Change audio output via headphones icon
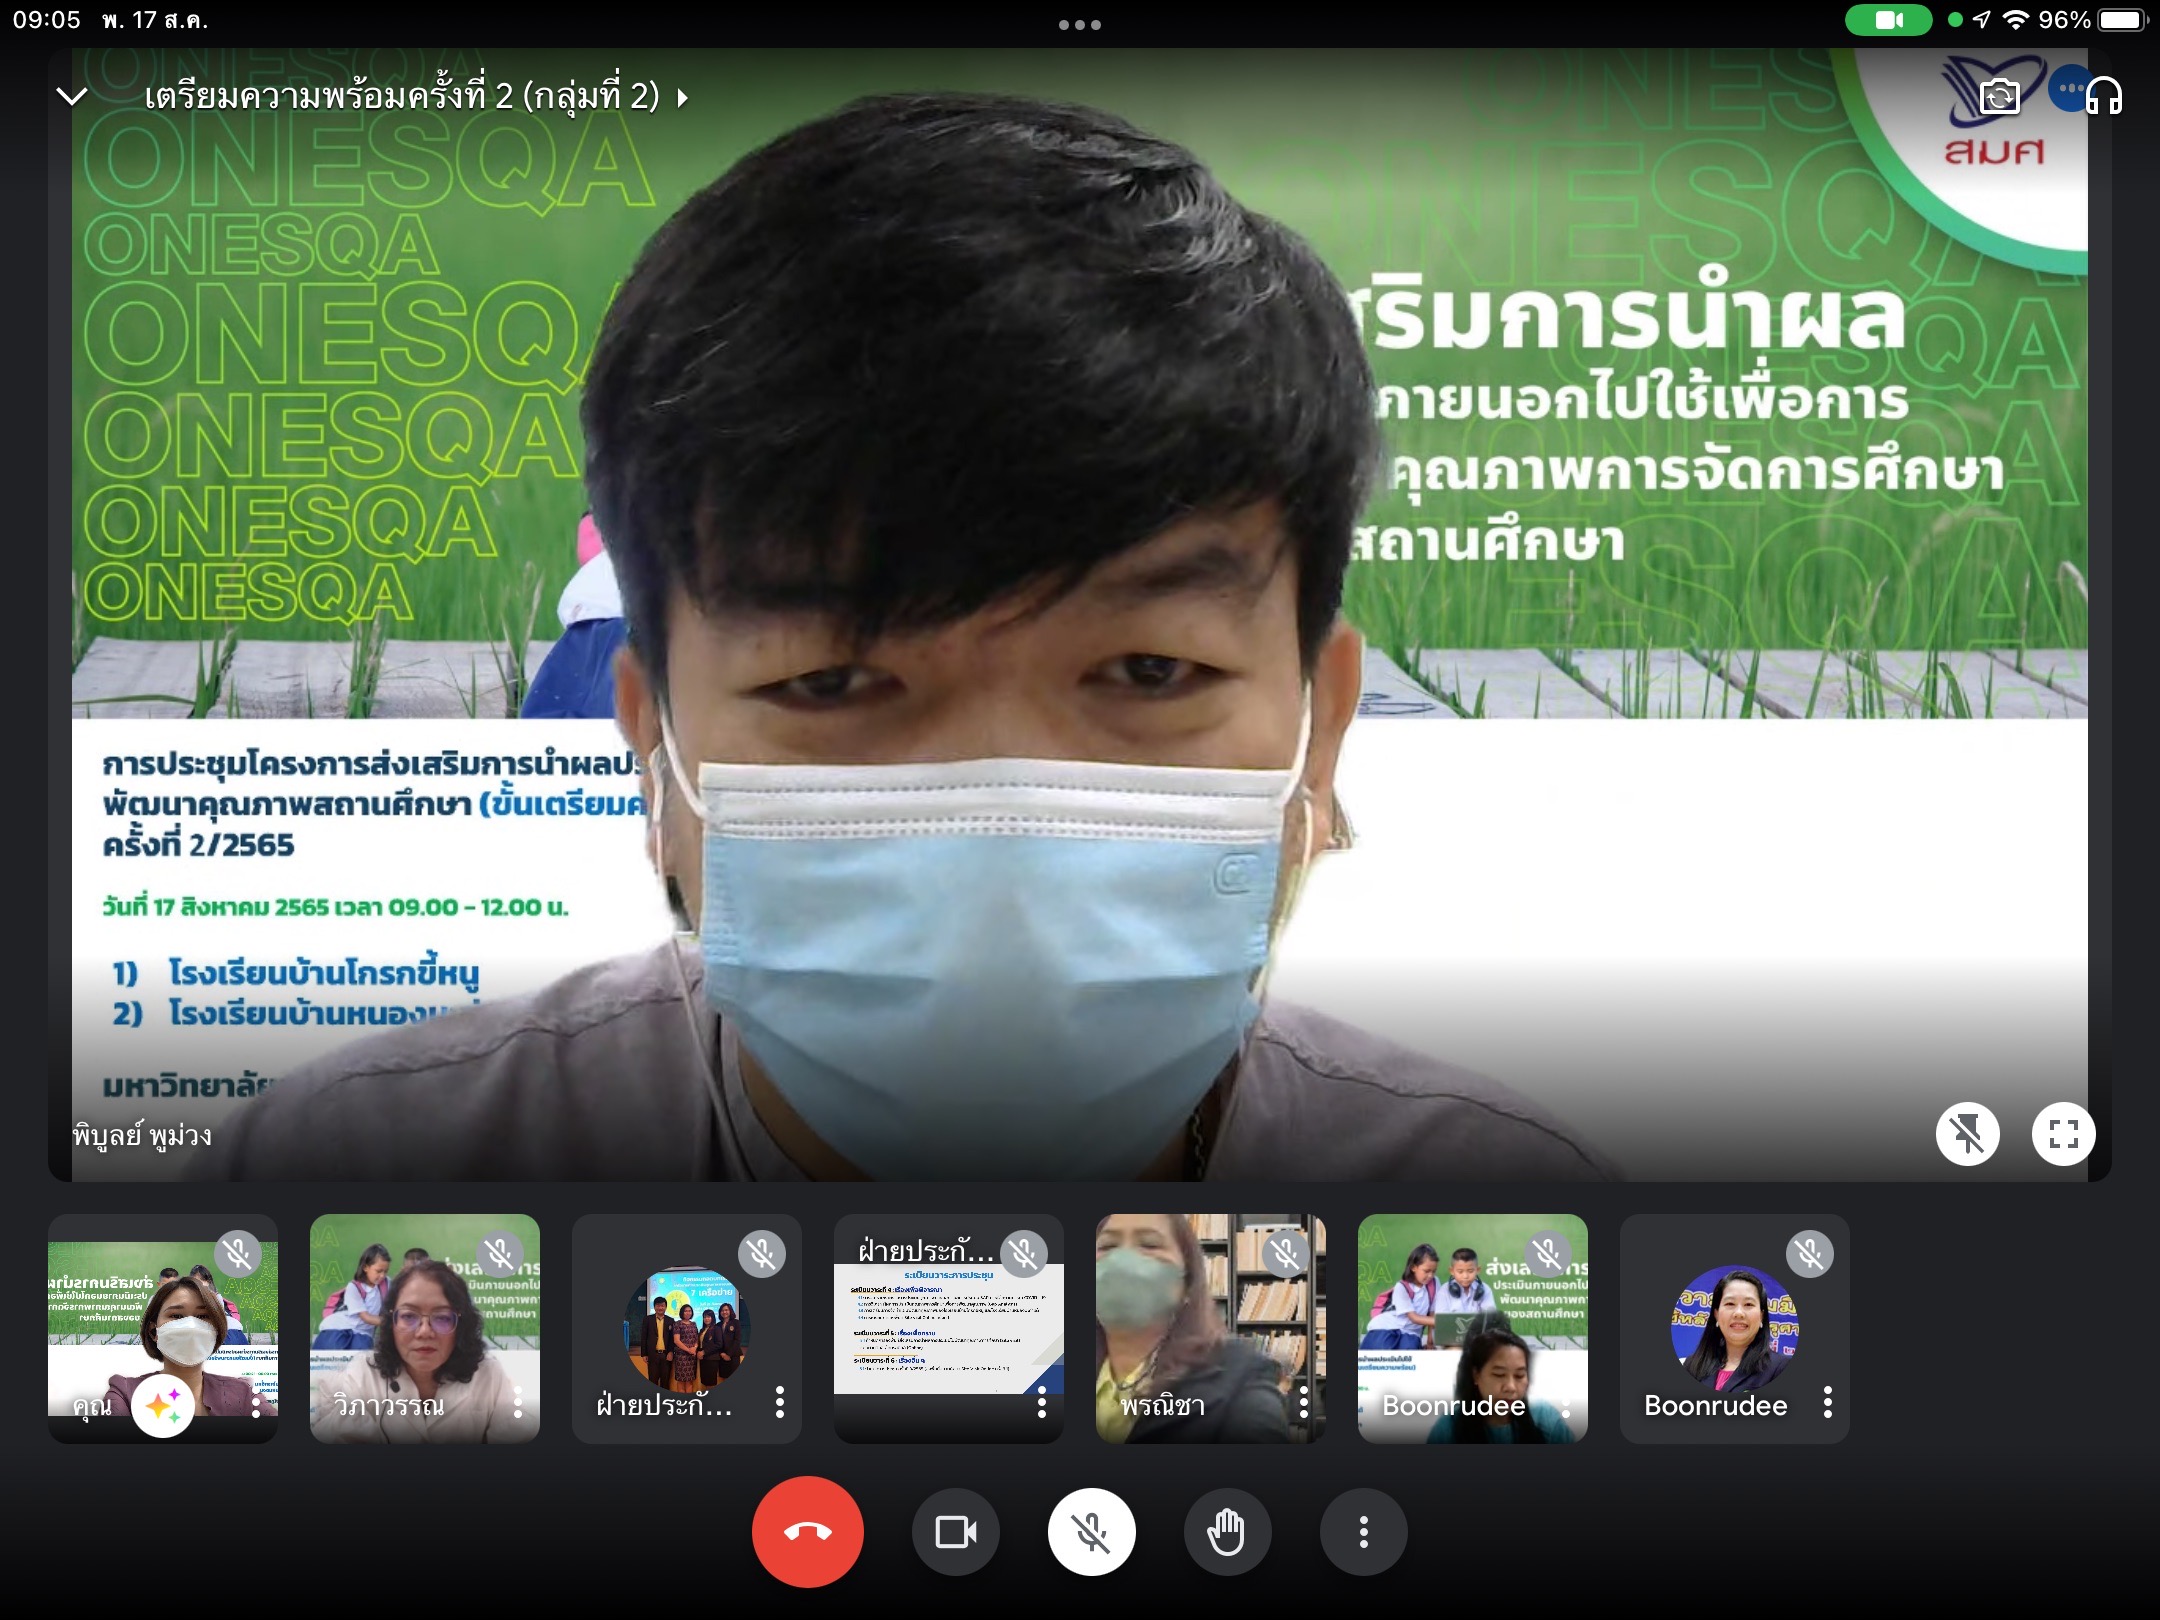The width and height of the screenshot is (2160, 1620). (2104, 96)
